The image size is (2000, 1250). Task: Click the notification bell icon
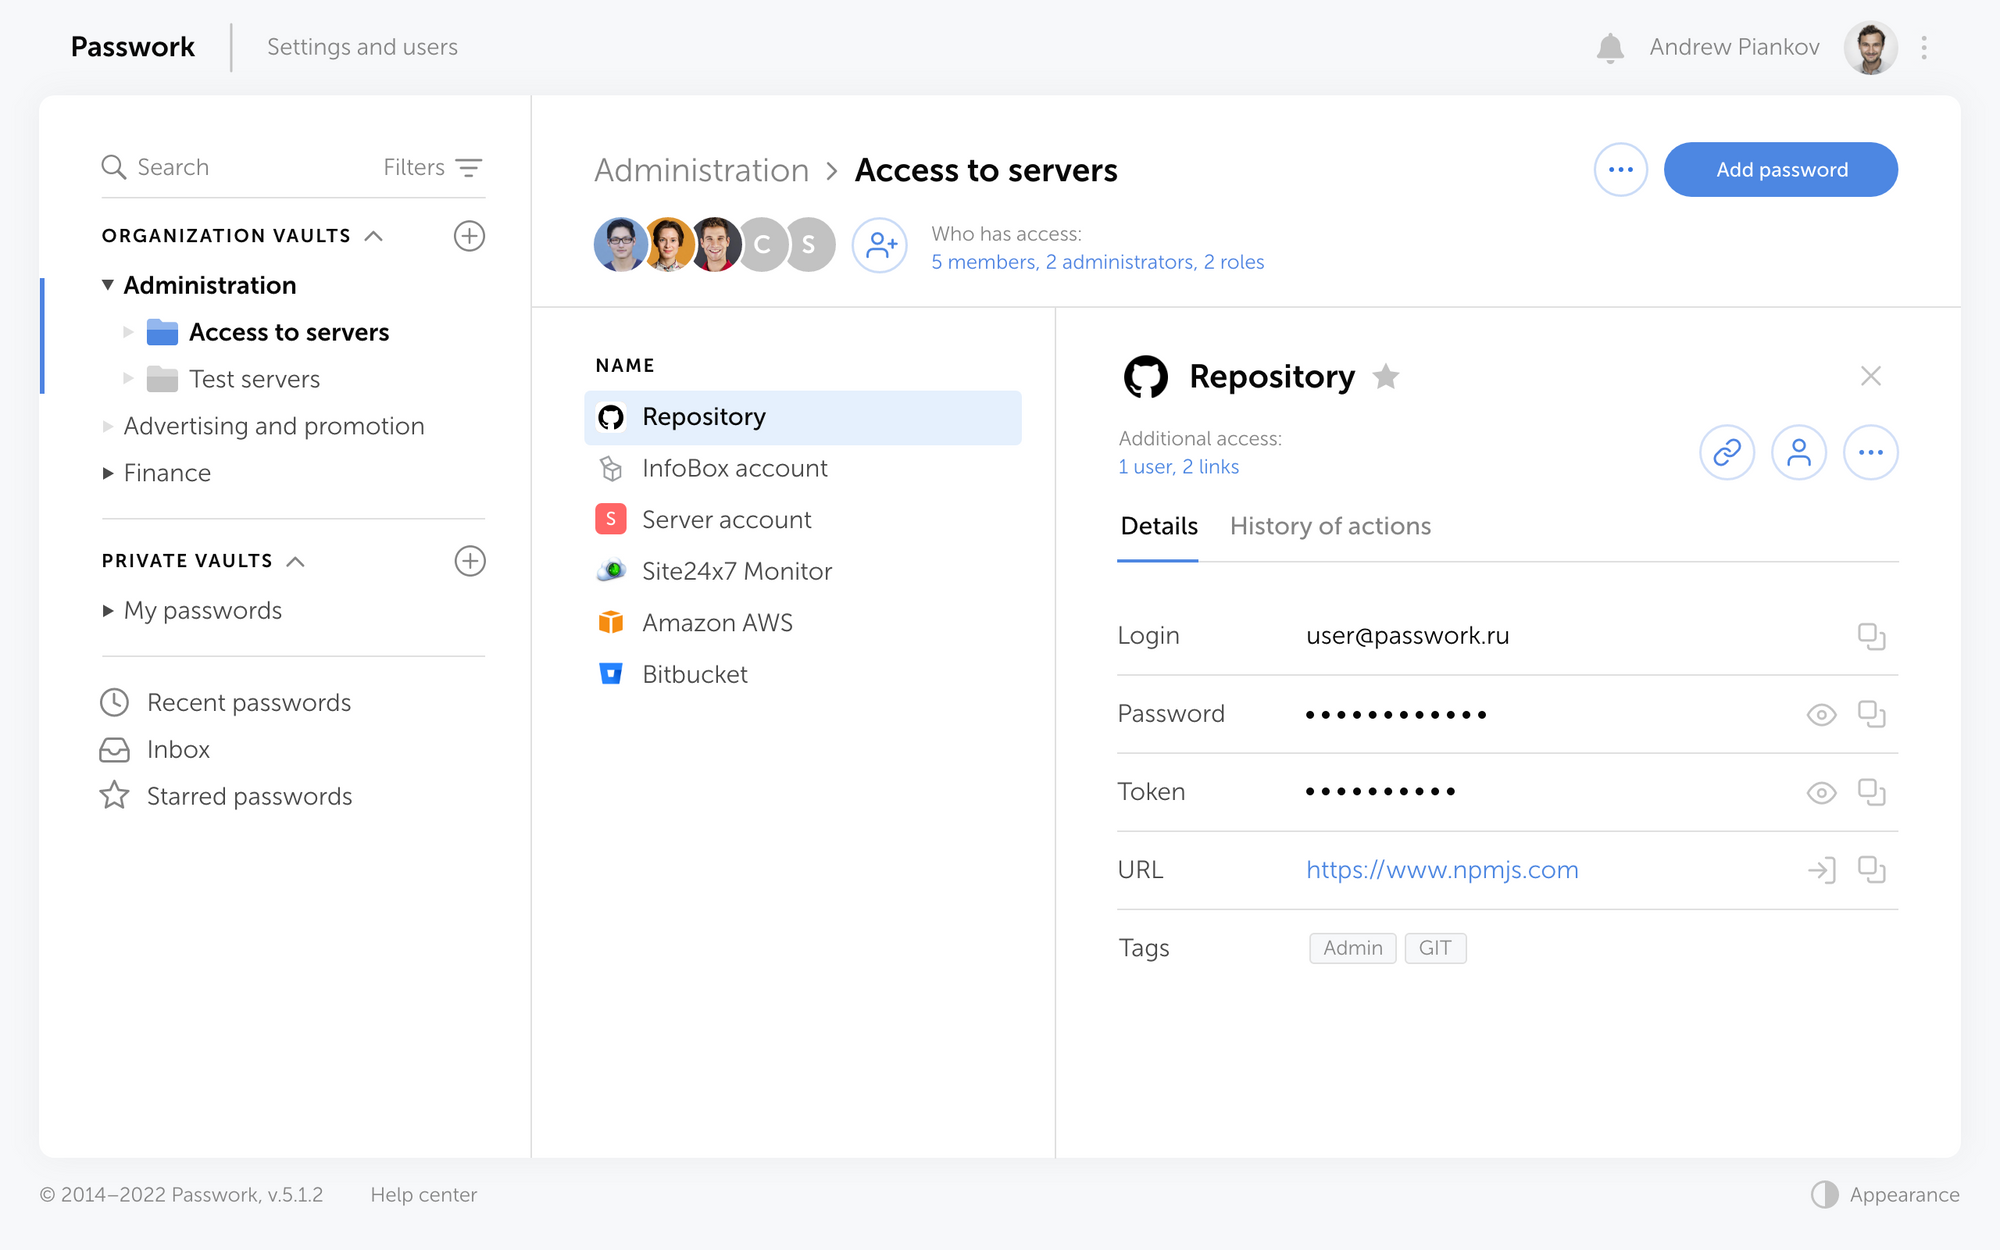(x=1609, y=48)
